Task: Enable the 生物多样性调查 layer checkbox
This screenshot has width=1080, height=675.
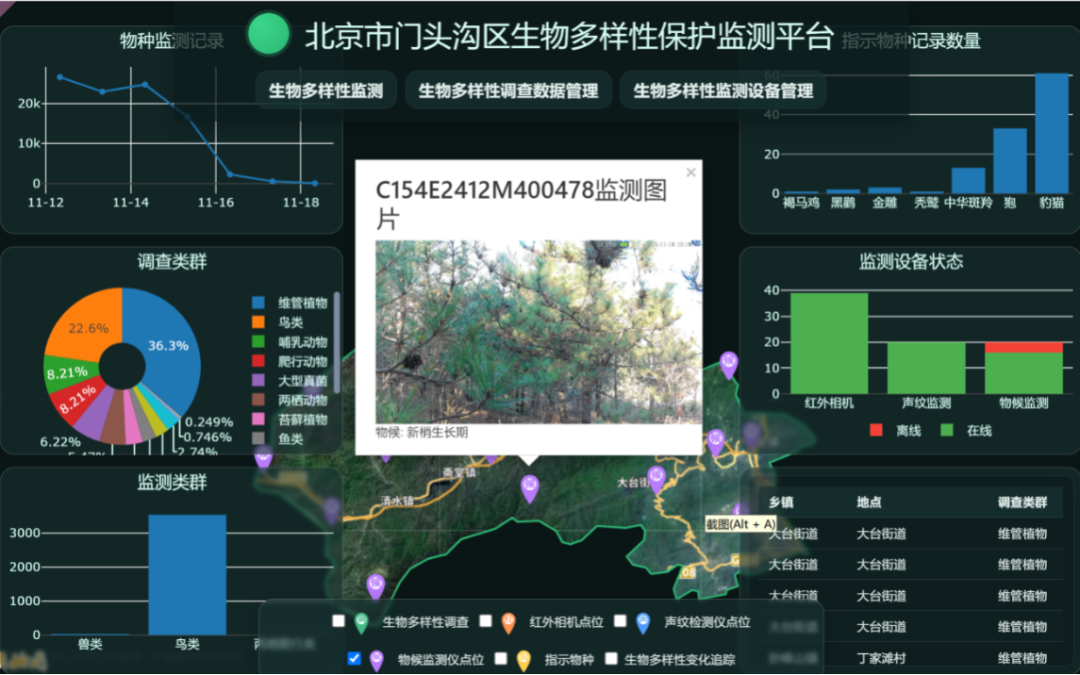Action: point(339,621)
